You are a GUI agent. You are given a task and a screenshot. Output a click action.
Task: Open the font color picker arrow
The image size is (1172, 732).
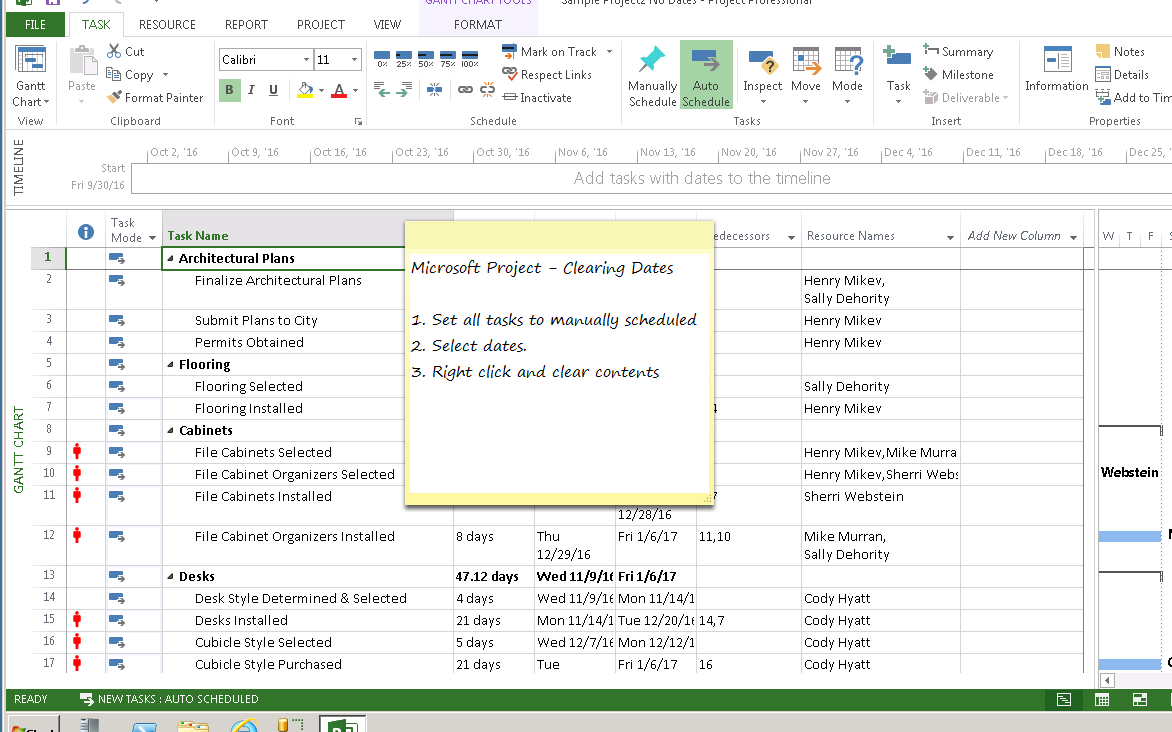tap(355, 90)
